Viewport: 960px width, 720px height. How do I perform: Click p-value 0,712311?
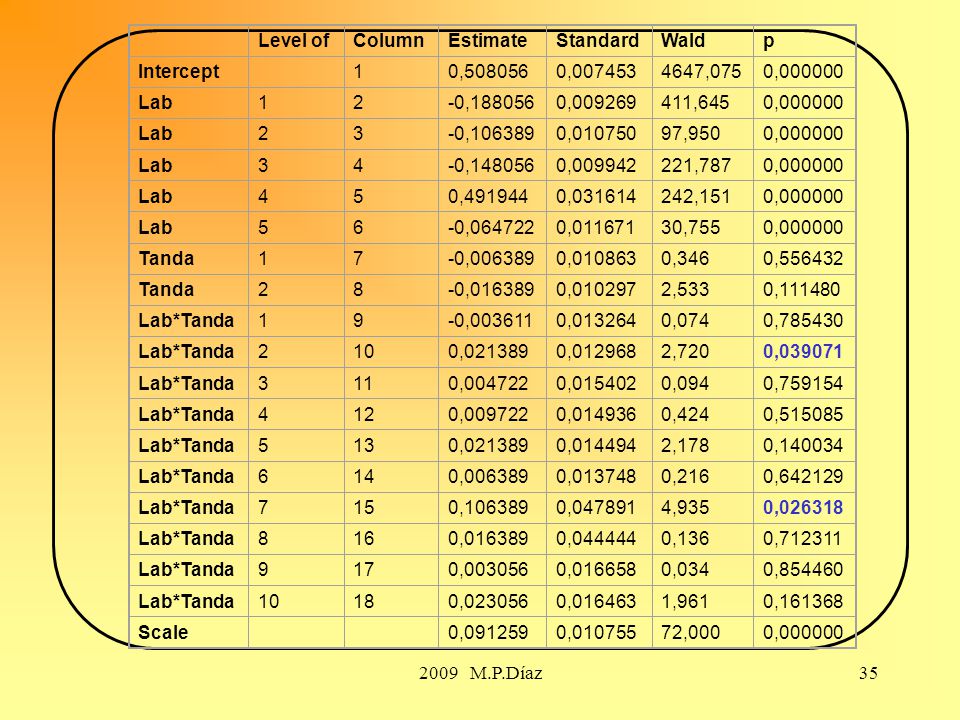tap(801, 539)
